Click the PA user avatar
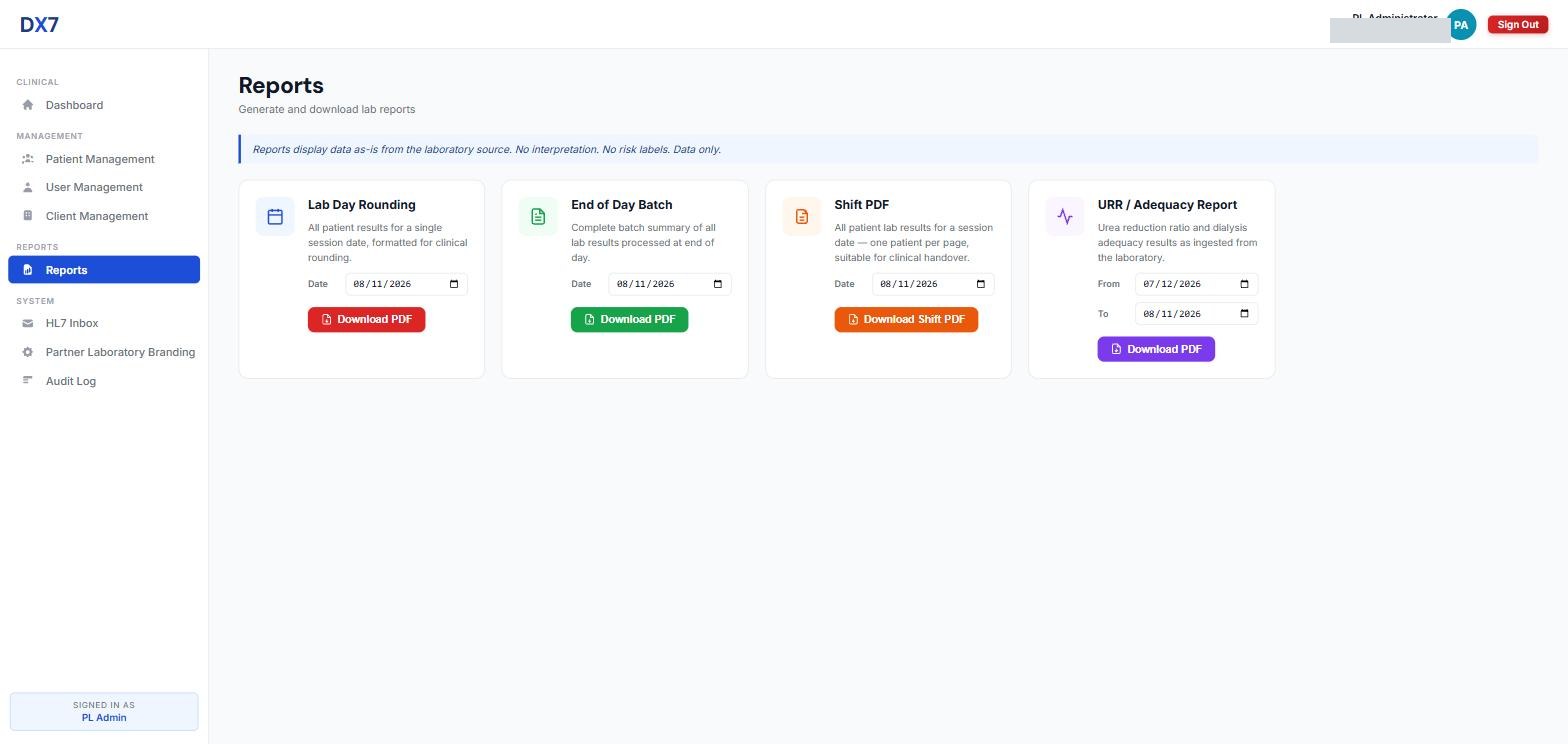 (1461, 25)
